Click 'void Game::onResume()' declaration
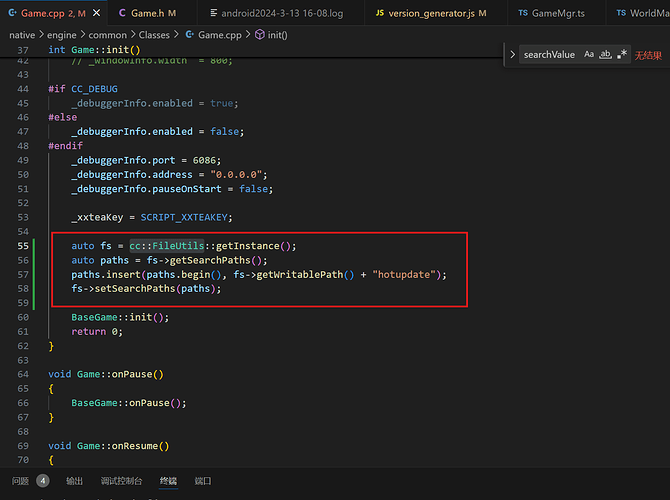The height and width of the screenshot is (500, 670). click(109, 446)
